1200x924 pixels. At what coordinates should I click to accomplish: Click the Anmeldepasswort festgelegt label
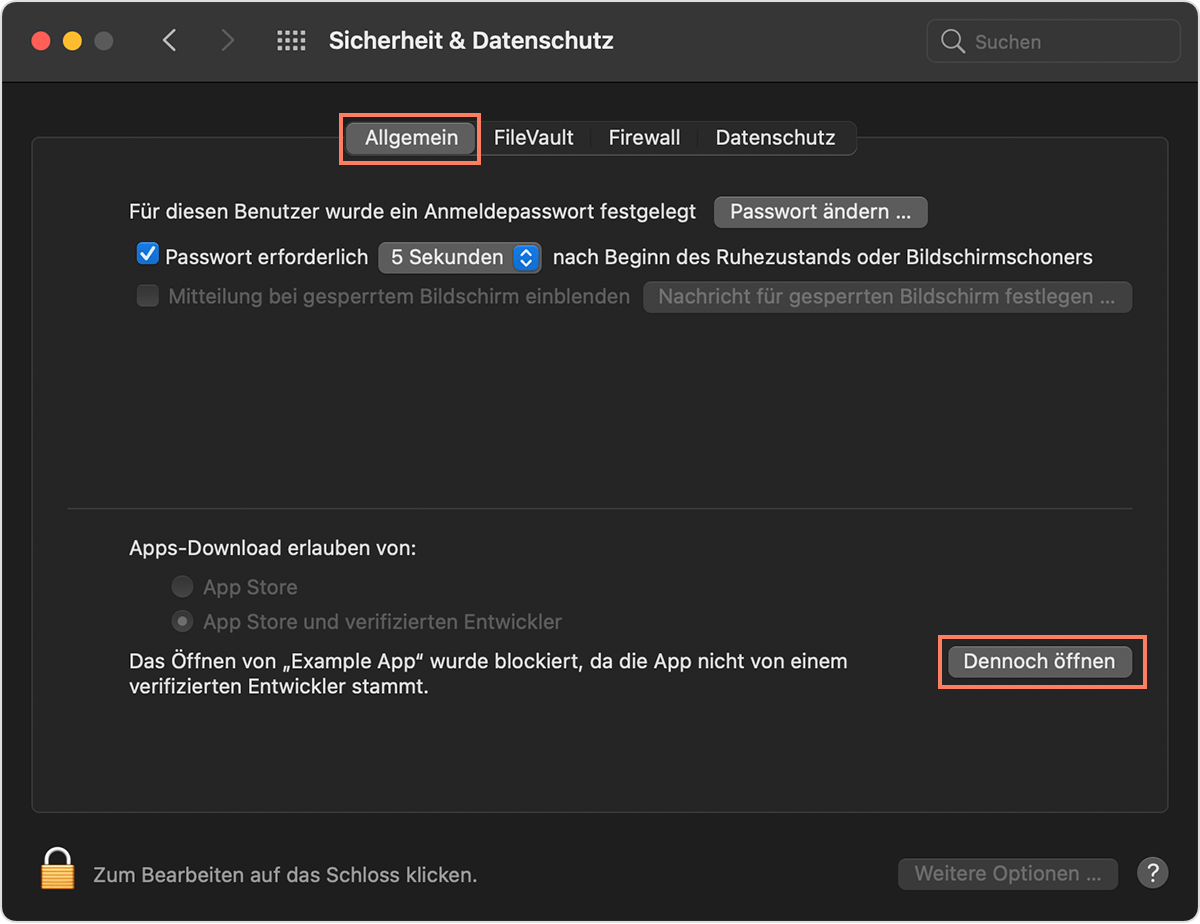(412, 212)
